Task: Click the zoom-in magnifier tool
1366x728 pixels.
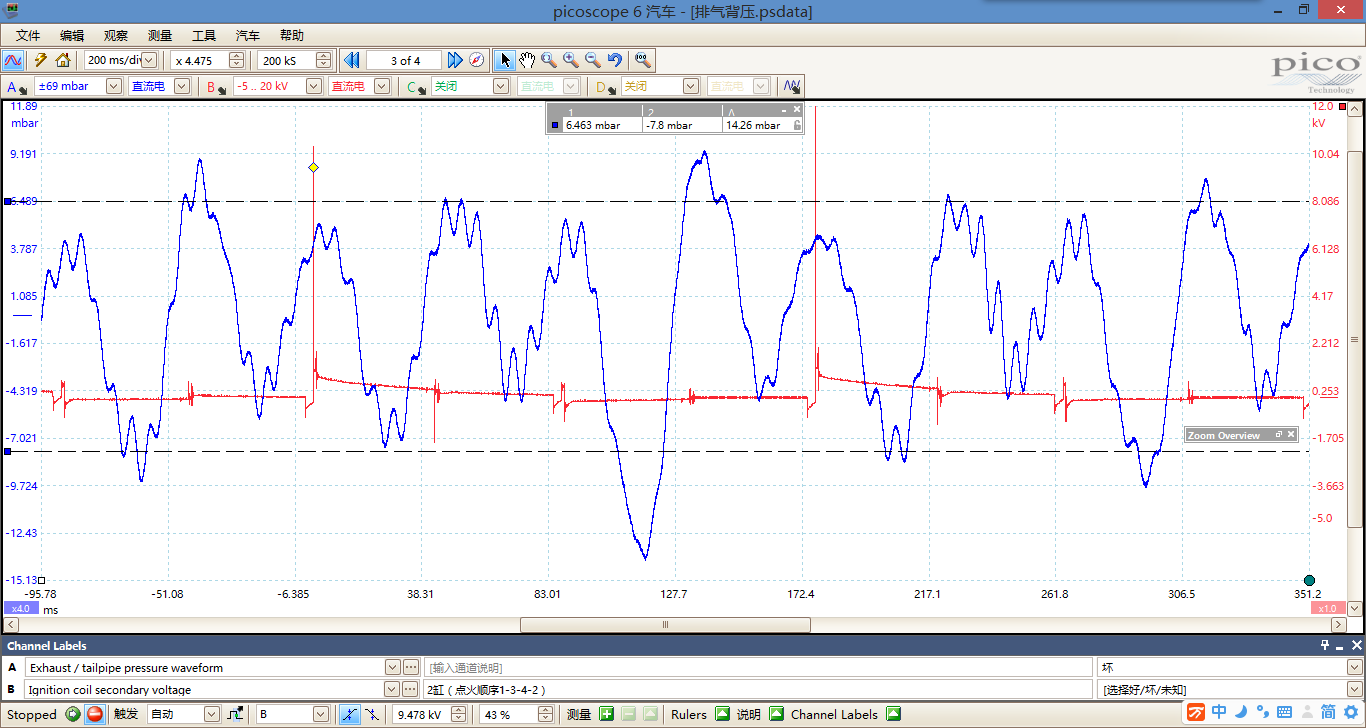Action: [571, 60]
